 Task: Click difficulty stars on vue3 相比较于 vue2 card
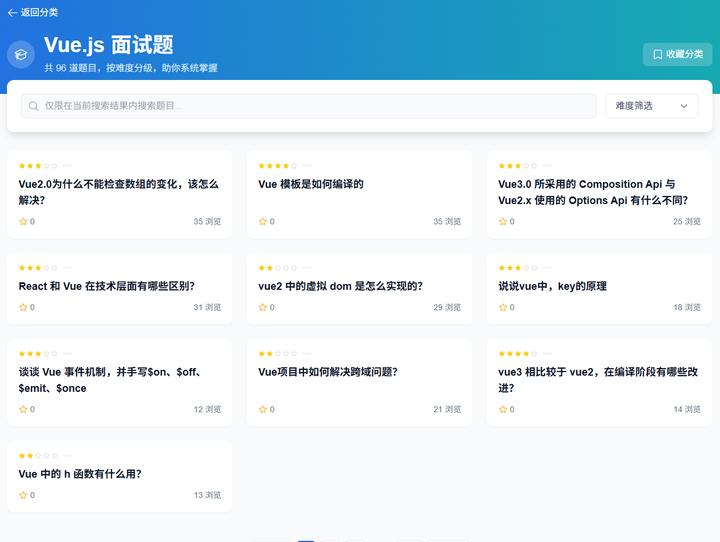tap(518, 354)
